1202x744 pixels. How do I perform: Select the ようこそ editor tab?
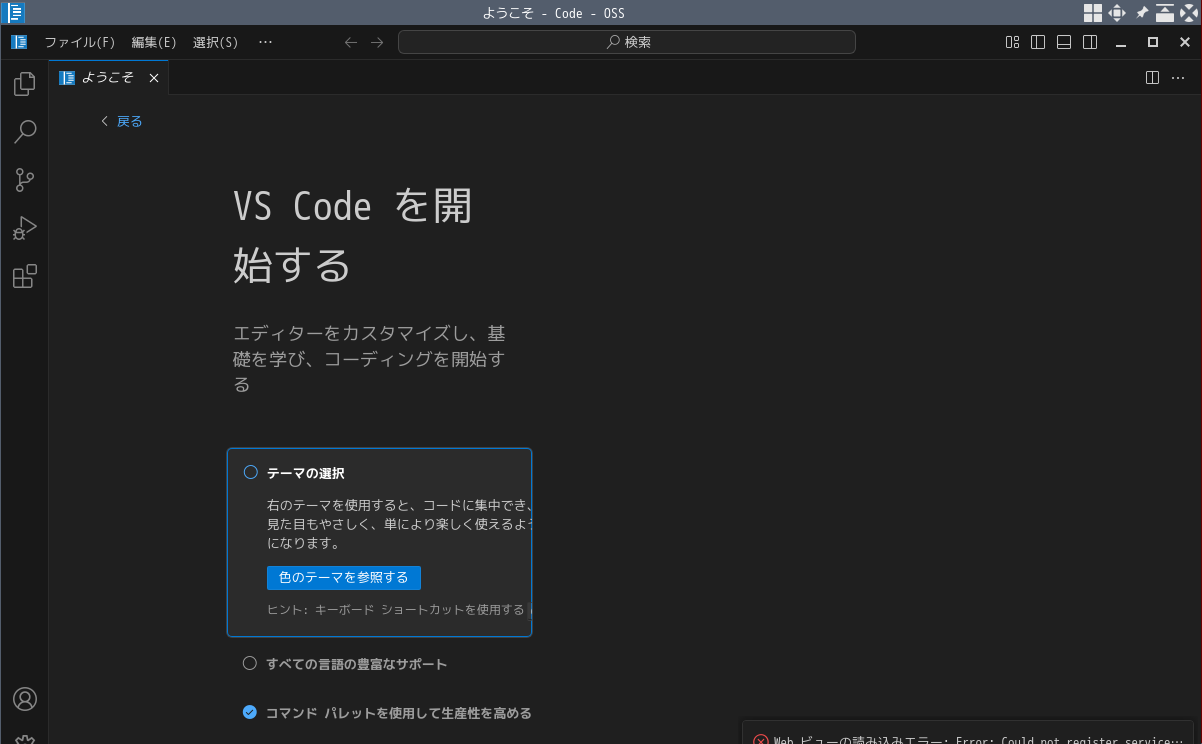tap(108, 77)
